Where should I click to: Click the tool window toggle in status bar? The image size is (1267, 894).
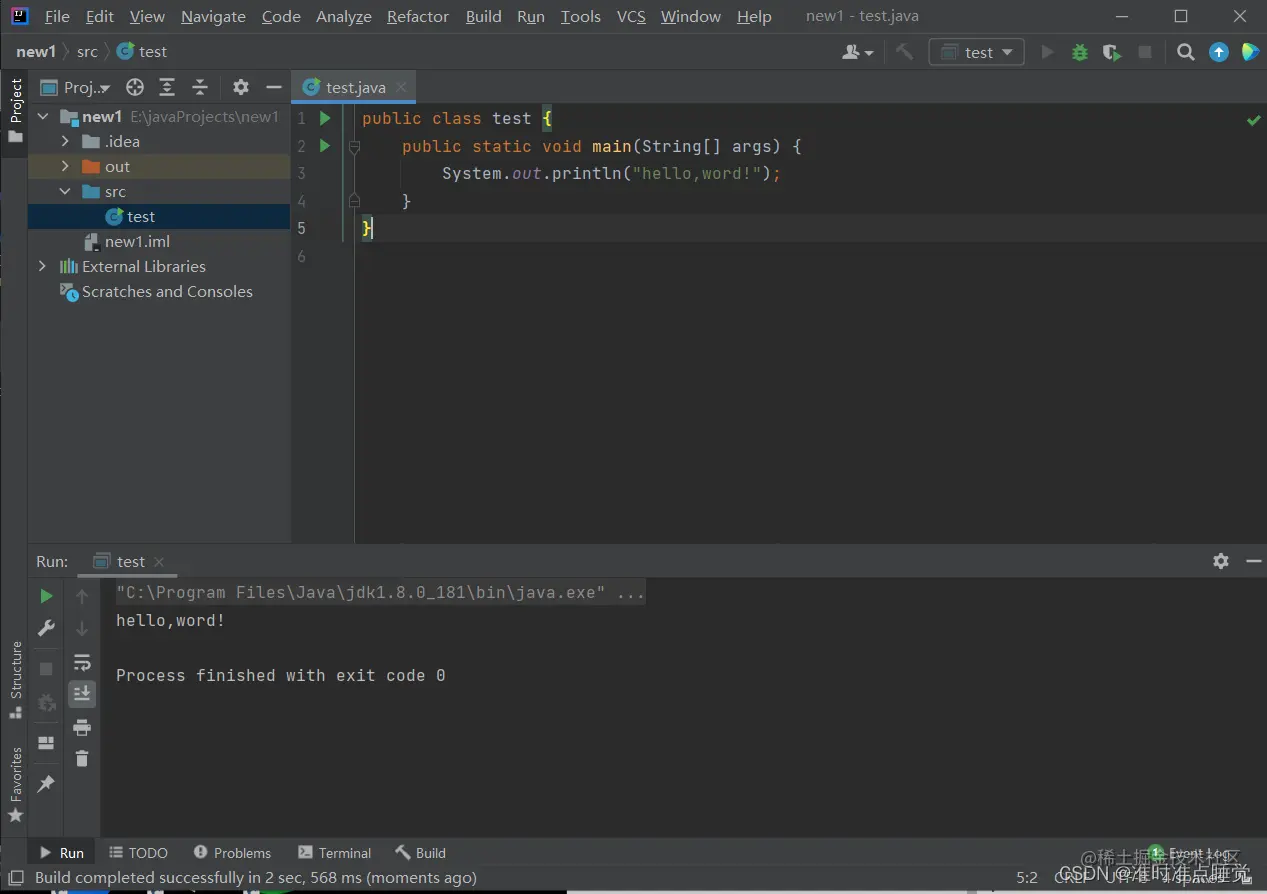(x=16, y=878)
